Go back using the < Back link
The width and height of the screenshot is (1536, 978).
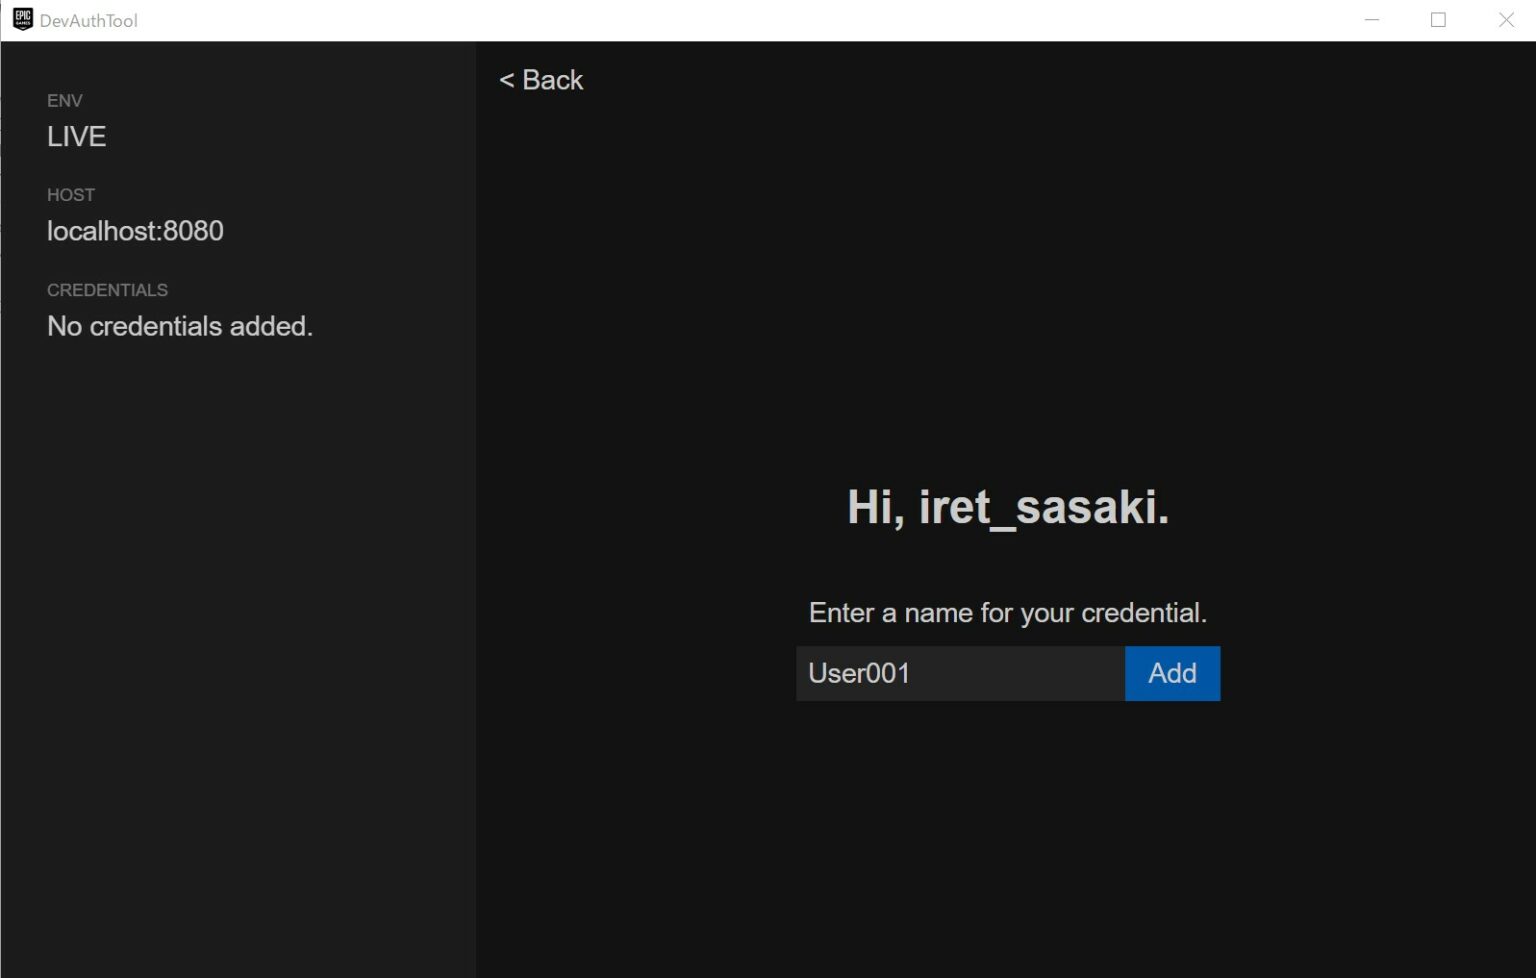coord(541,80)
